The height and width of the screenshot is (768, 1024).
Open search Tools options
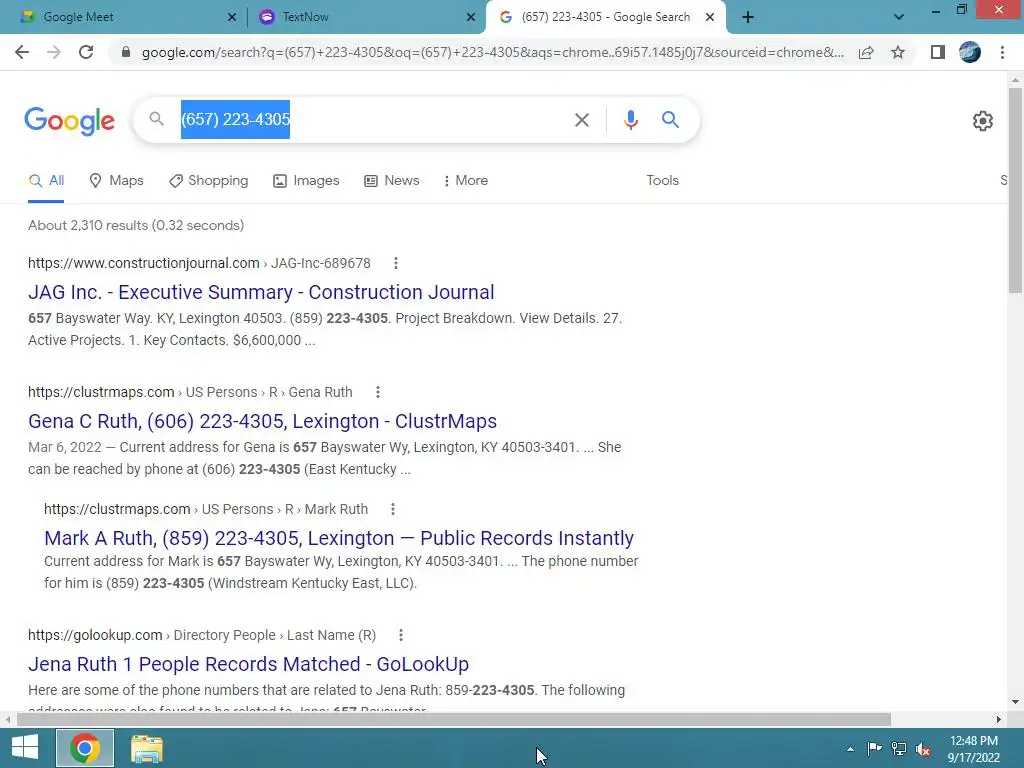tap(662, 180)
